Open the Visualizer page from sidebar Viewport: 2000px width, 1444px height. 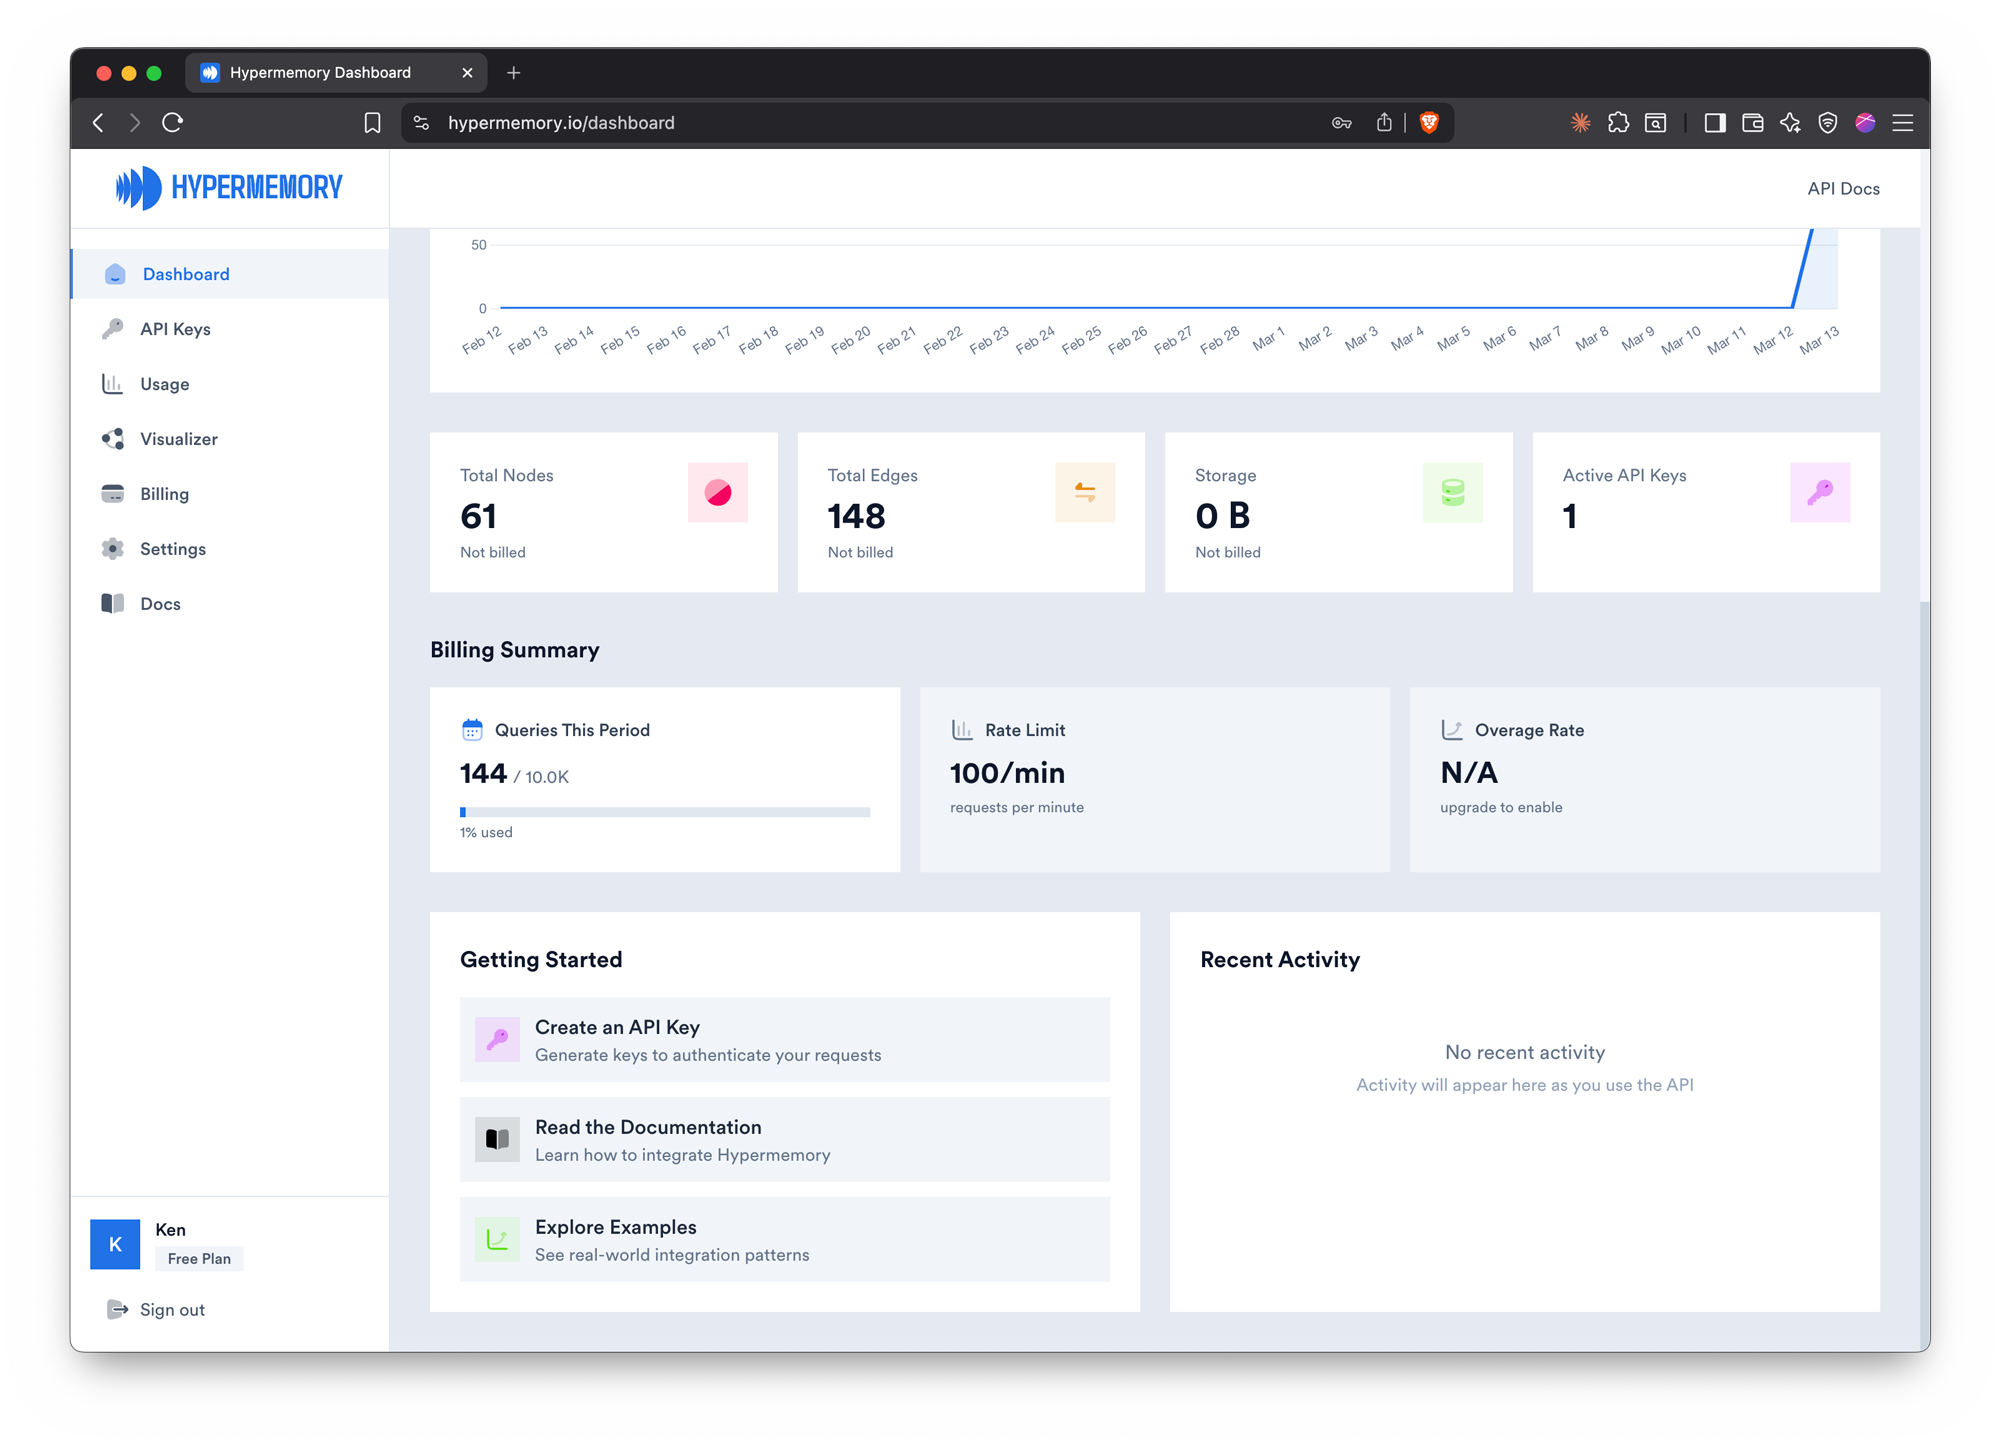pyautogui.click(x=178, y=439)
